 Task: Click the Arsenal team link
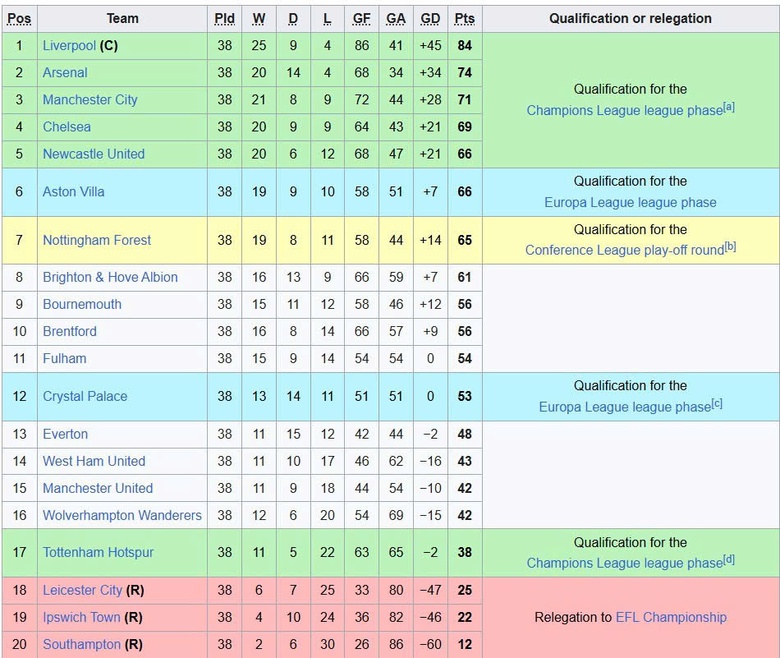[65, 73]
